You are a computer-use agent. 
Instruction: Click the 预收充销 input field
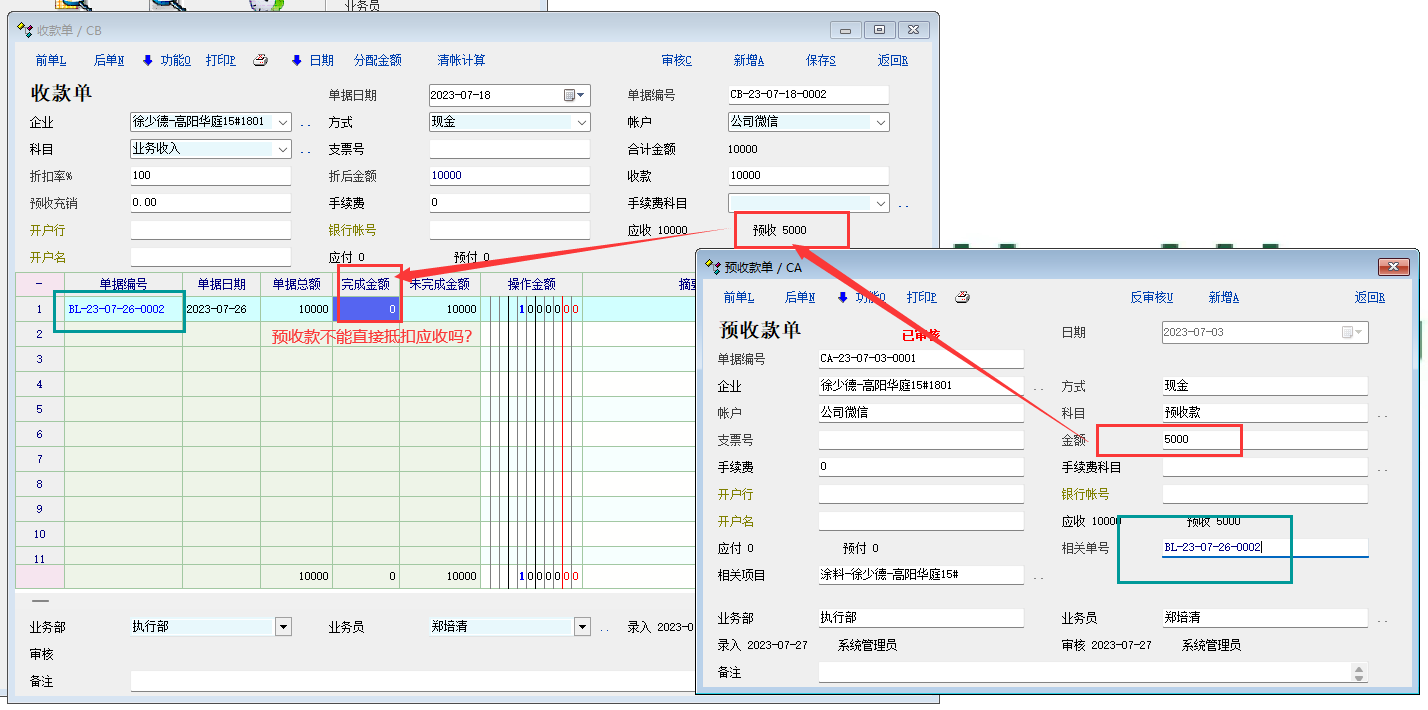(x=210, y=202)
